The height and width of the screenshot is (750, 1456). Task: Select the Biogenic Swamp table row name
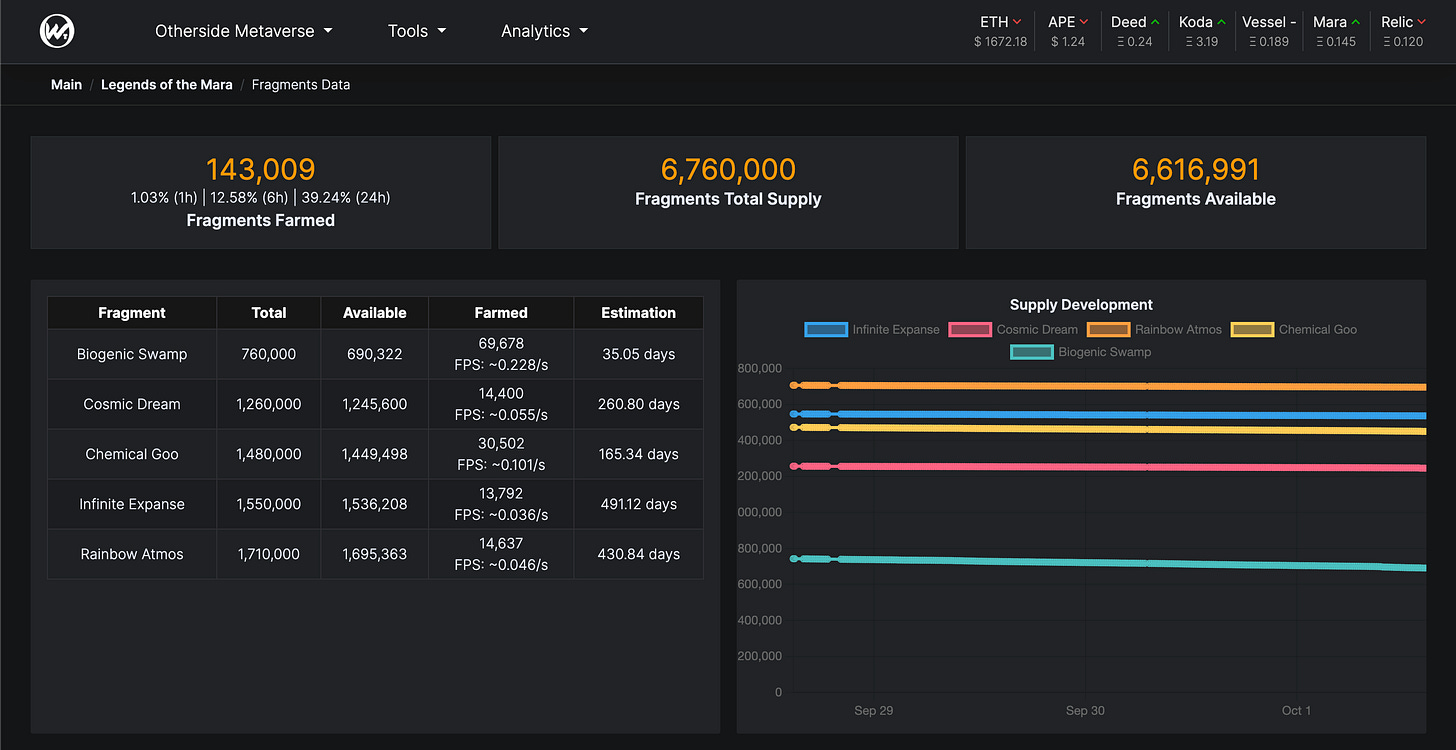click(132, 354)
